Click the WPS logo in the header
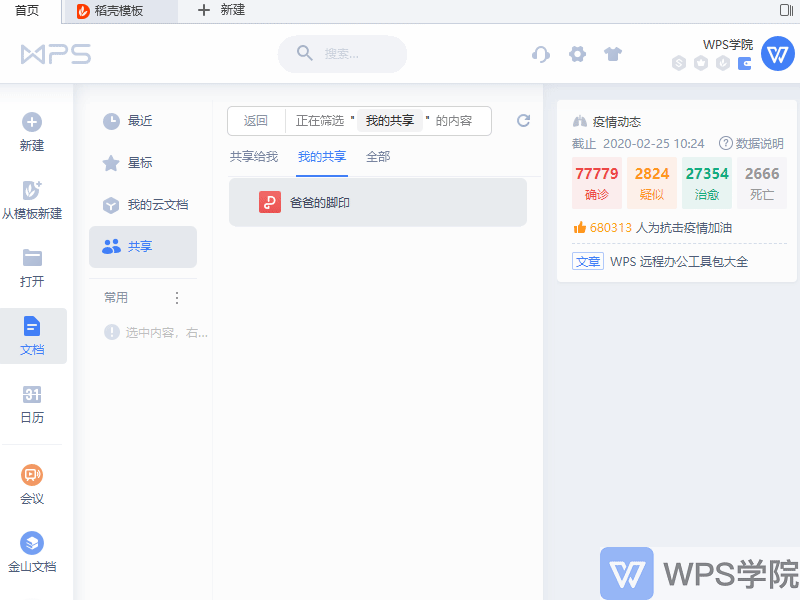Image resolution: width=800 pixels, height=600 pixels. pos(56,54)
